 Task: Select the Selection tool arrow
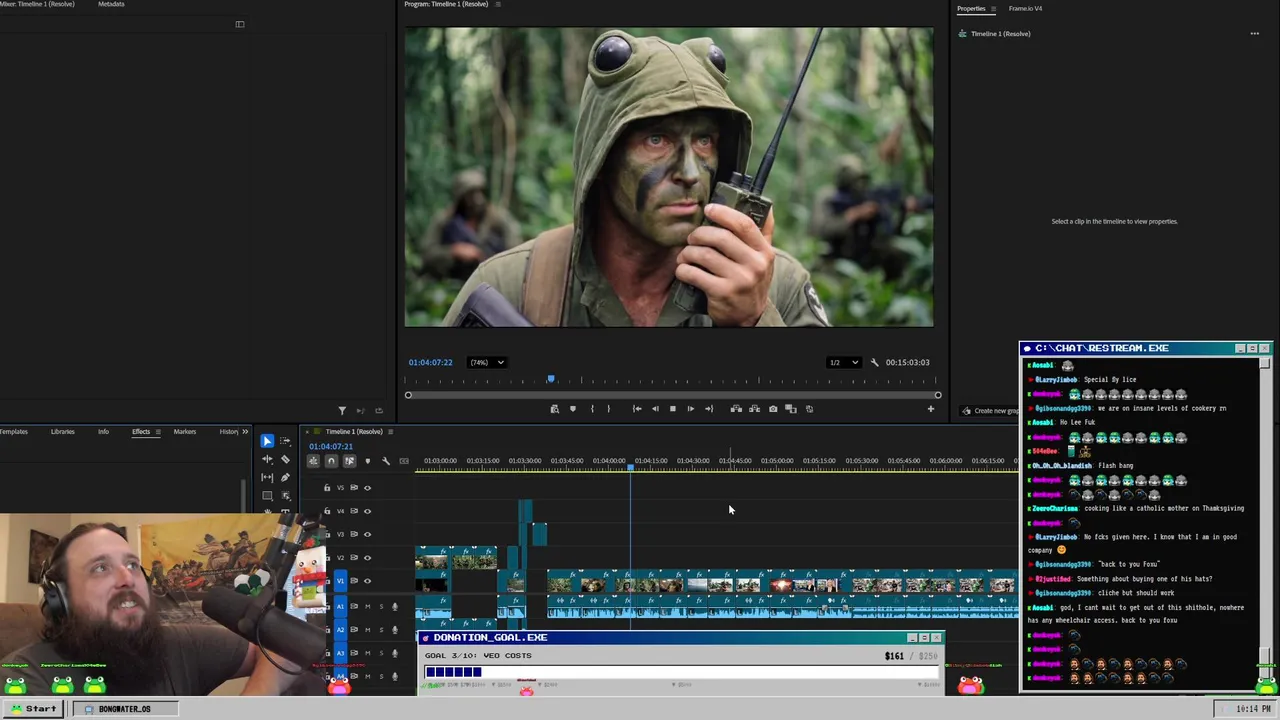[x=267, y=441]
